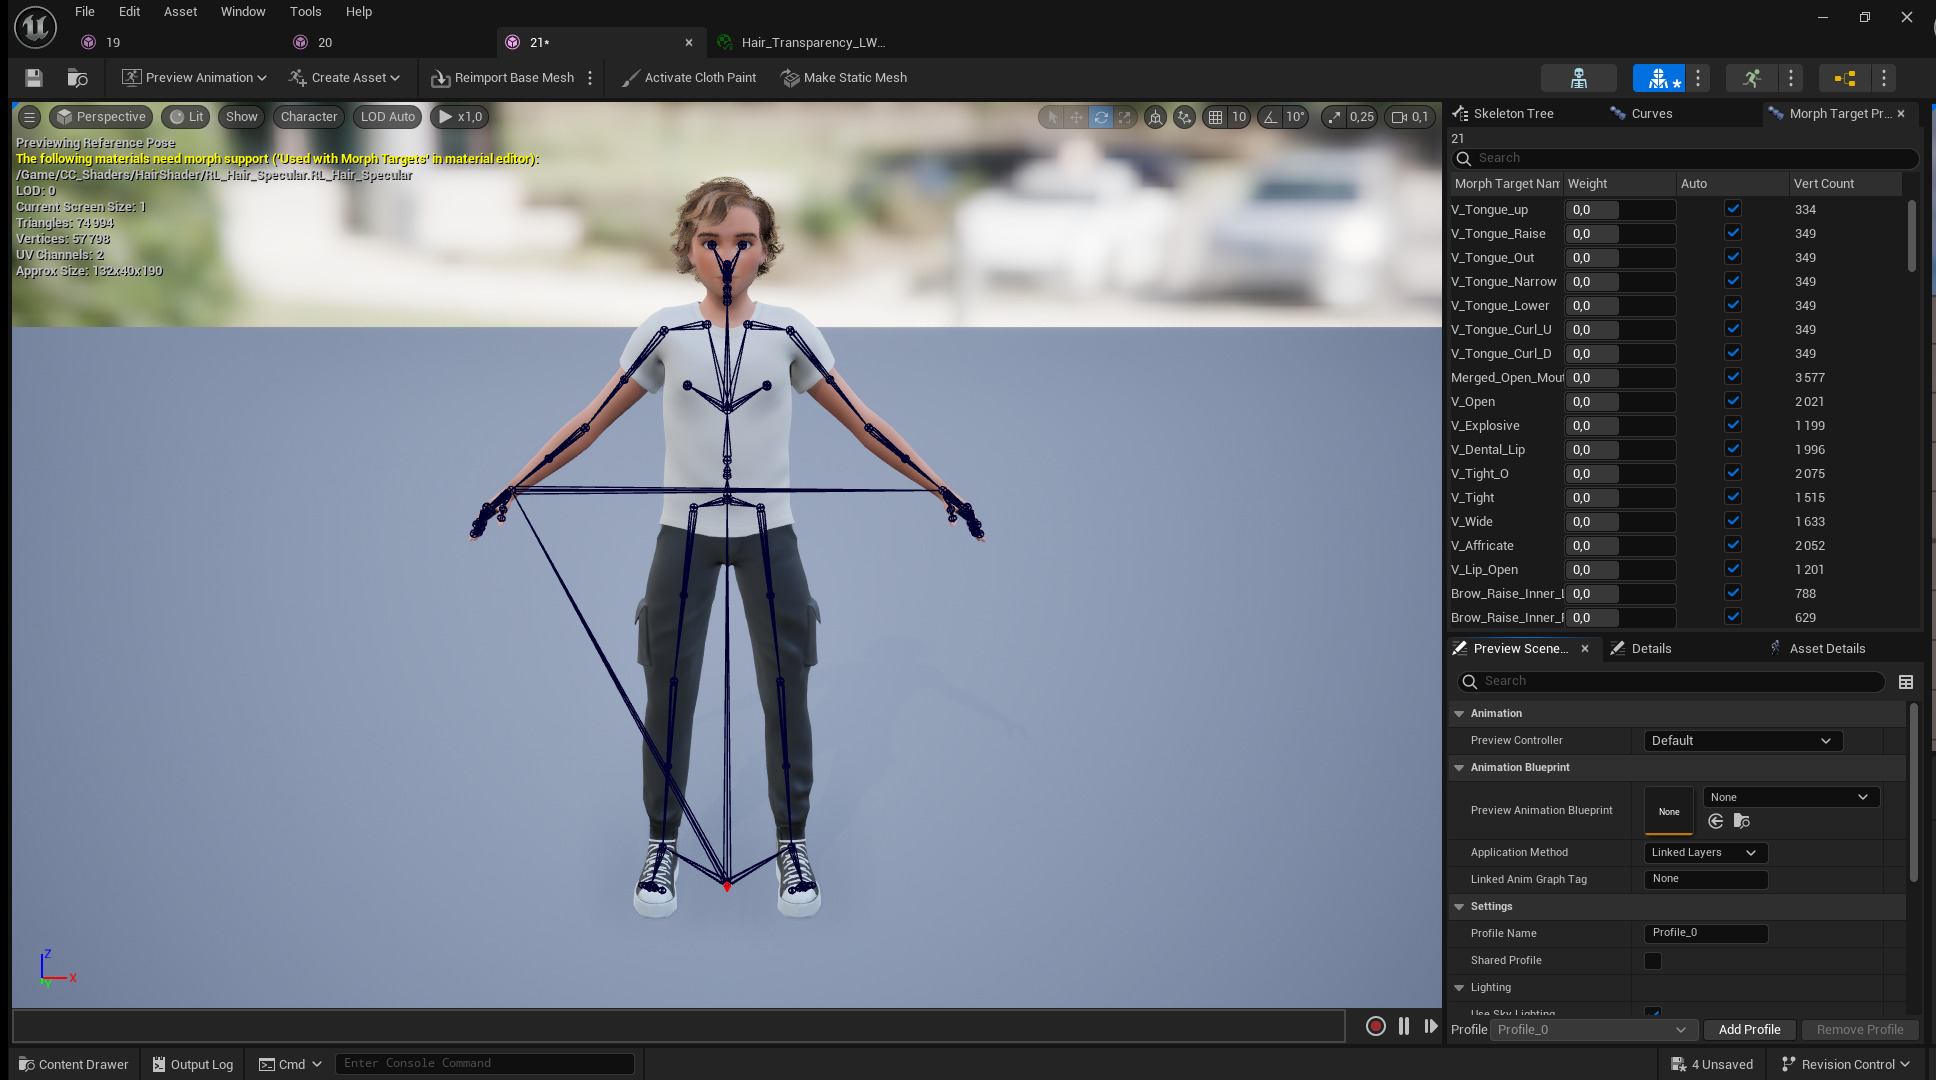Step forward one frame
The width and height of the screenshot is (1936, 1080).
coord(1431,1026)
